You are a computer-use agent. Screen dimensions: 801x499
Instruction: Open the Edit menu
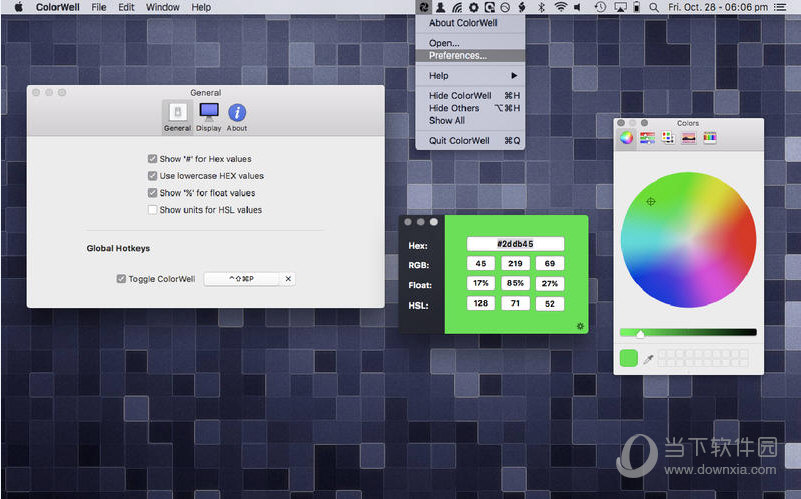[x=126, y=7]
